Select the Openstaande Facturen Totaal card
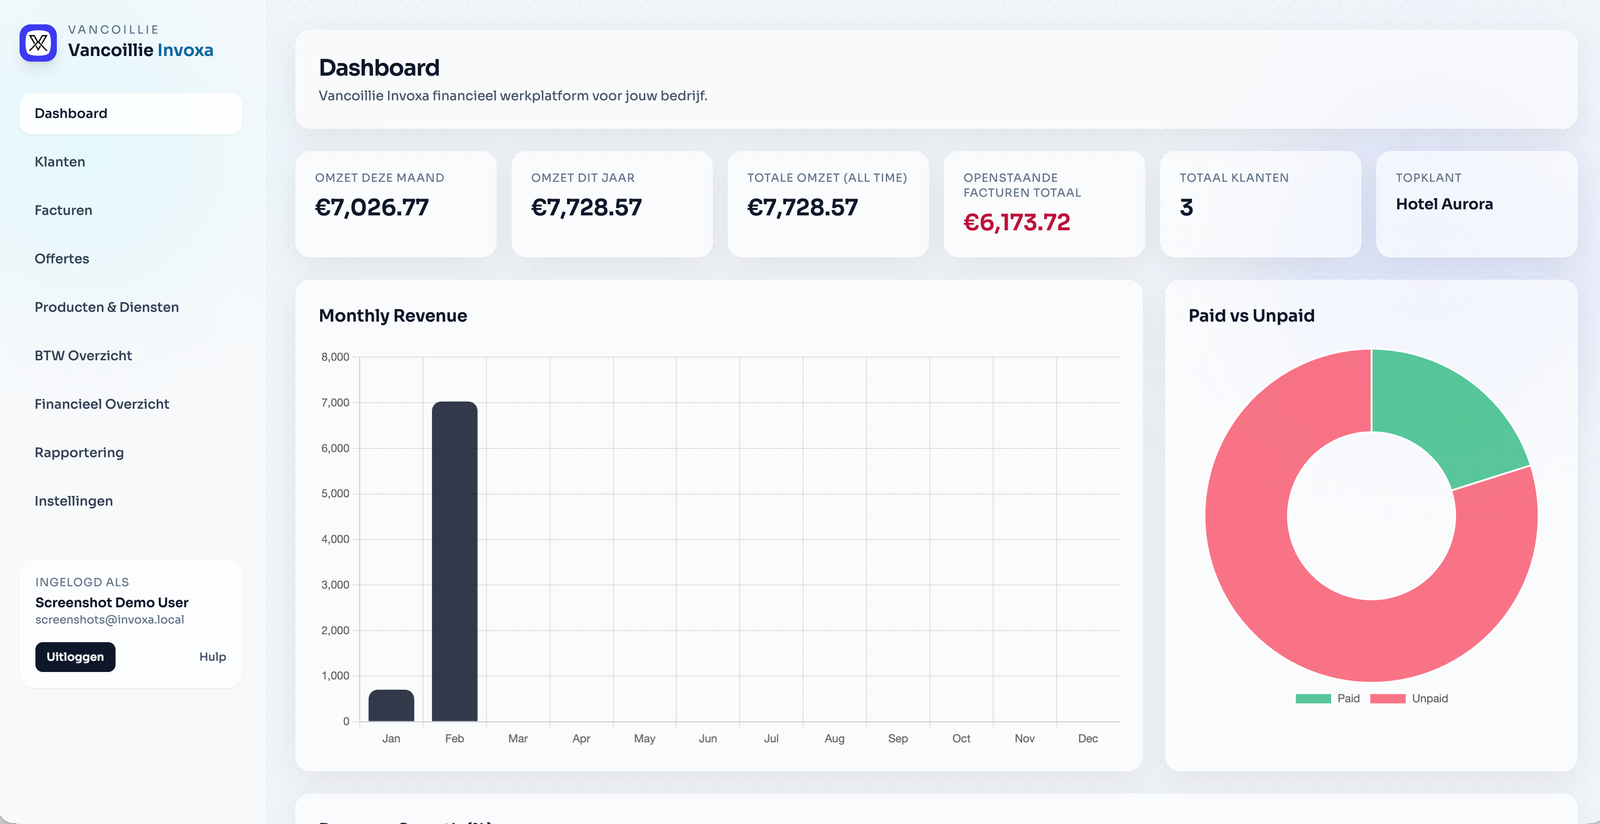 1044,205
